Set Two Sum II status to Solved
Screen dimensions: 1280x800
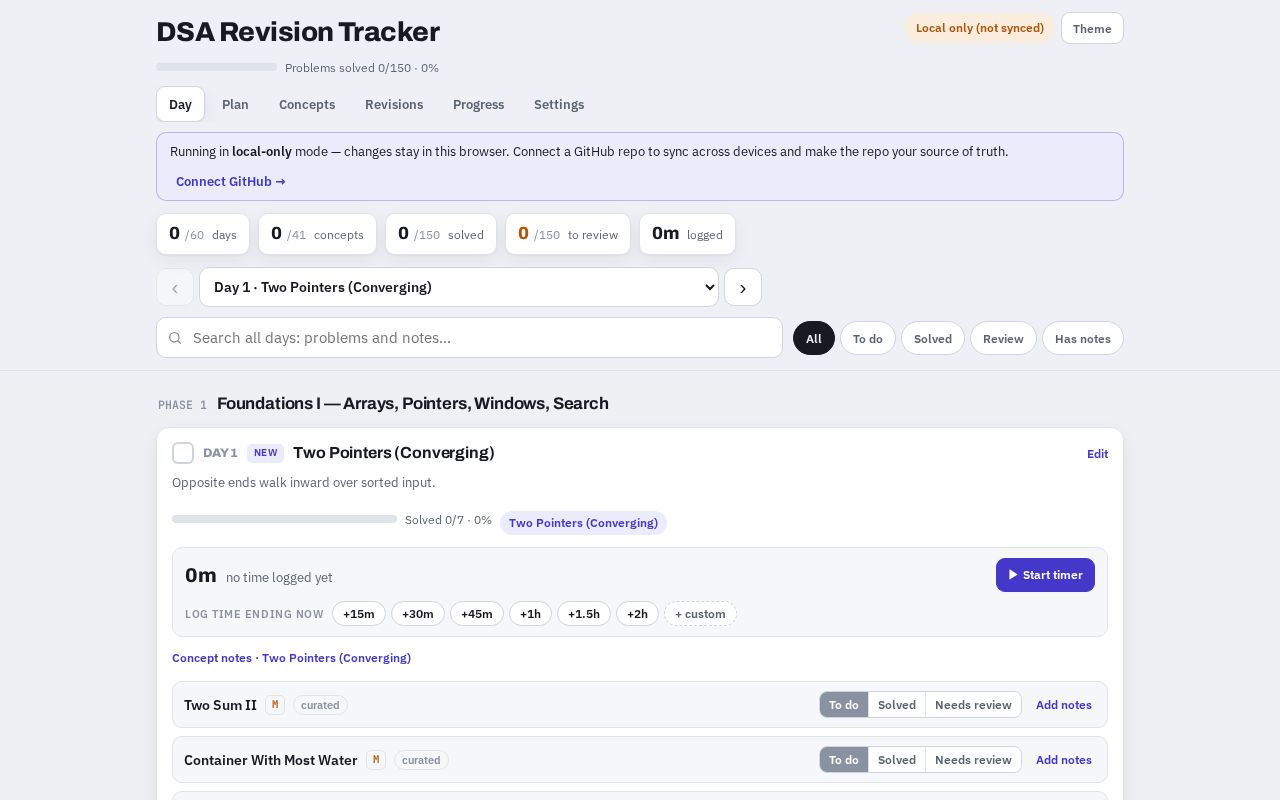click(897, 705)
